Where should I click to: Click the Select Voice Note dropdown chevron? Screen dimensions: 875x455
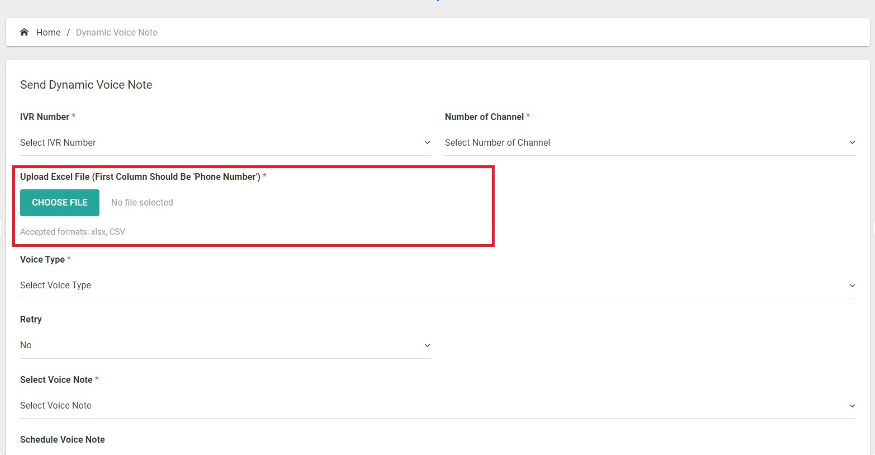coord(852,406)
